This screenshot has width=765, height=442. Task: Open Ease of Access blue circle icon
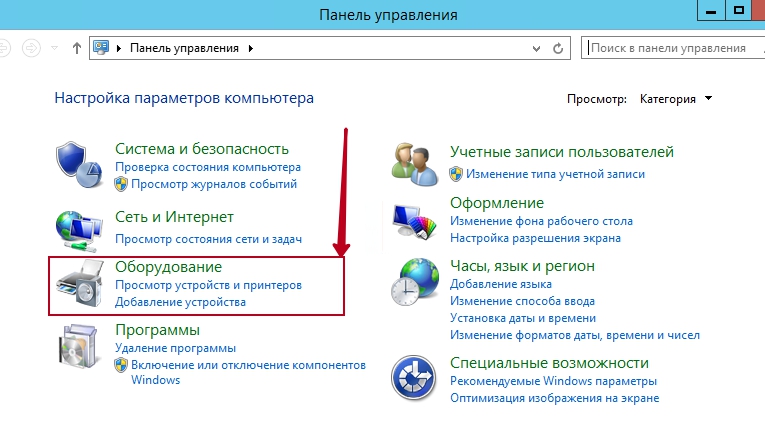(x=414, y=378)
